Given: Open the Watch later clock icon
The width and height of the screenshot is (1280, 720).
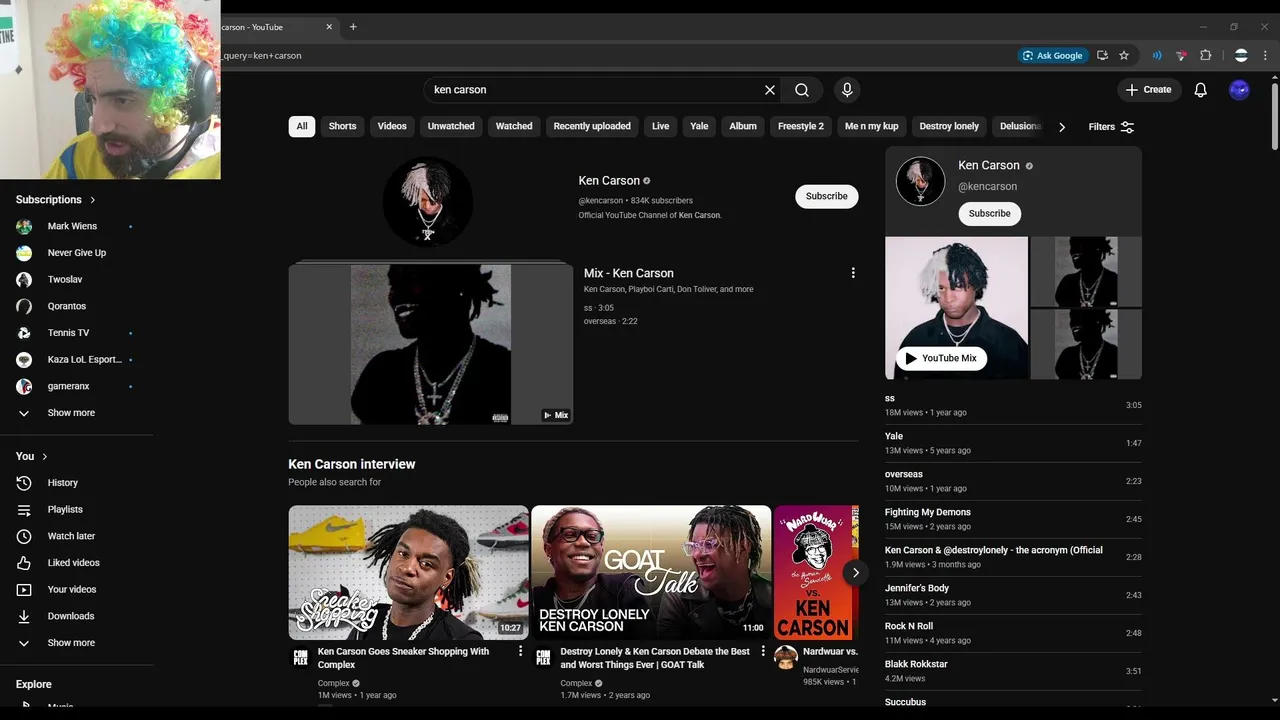Looking at the screenshot, I should coord(24,536).
